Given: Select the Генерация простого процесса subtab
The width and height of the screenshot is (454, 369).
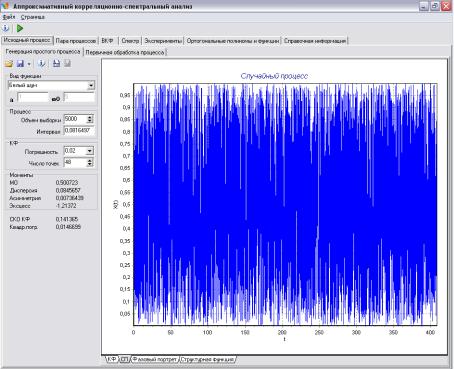Looking at the screenshot, I should (43, 52).
